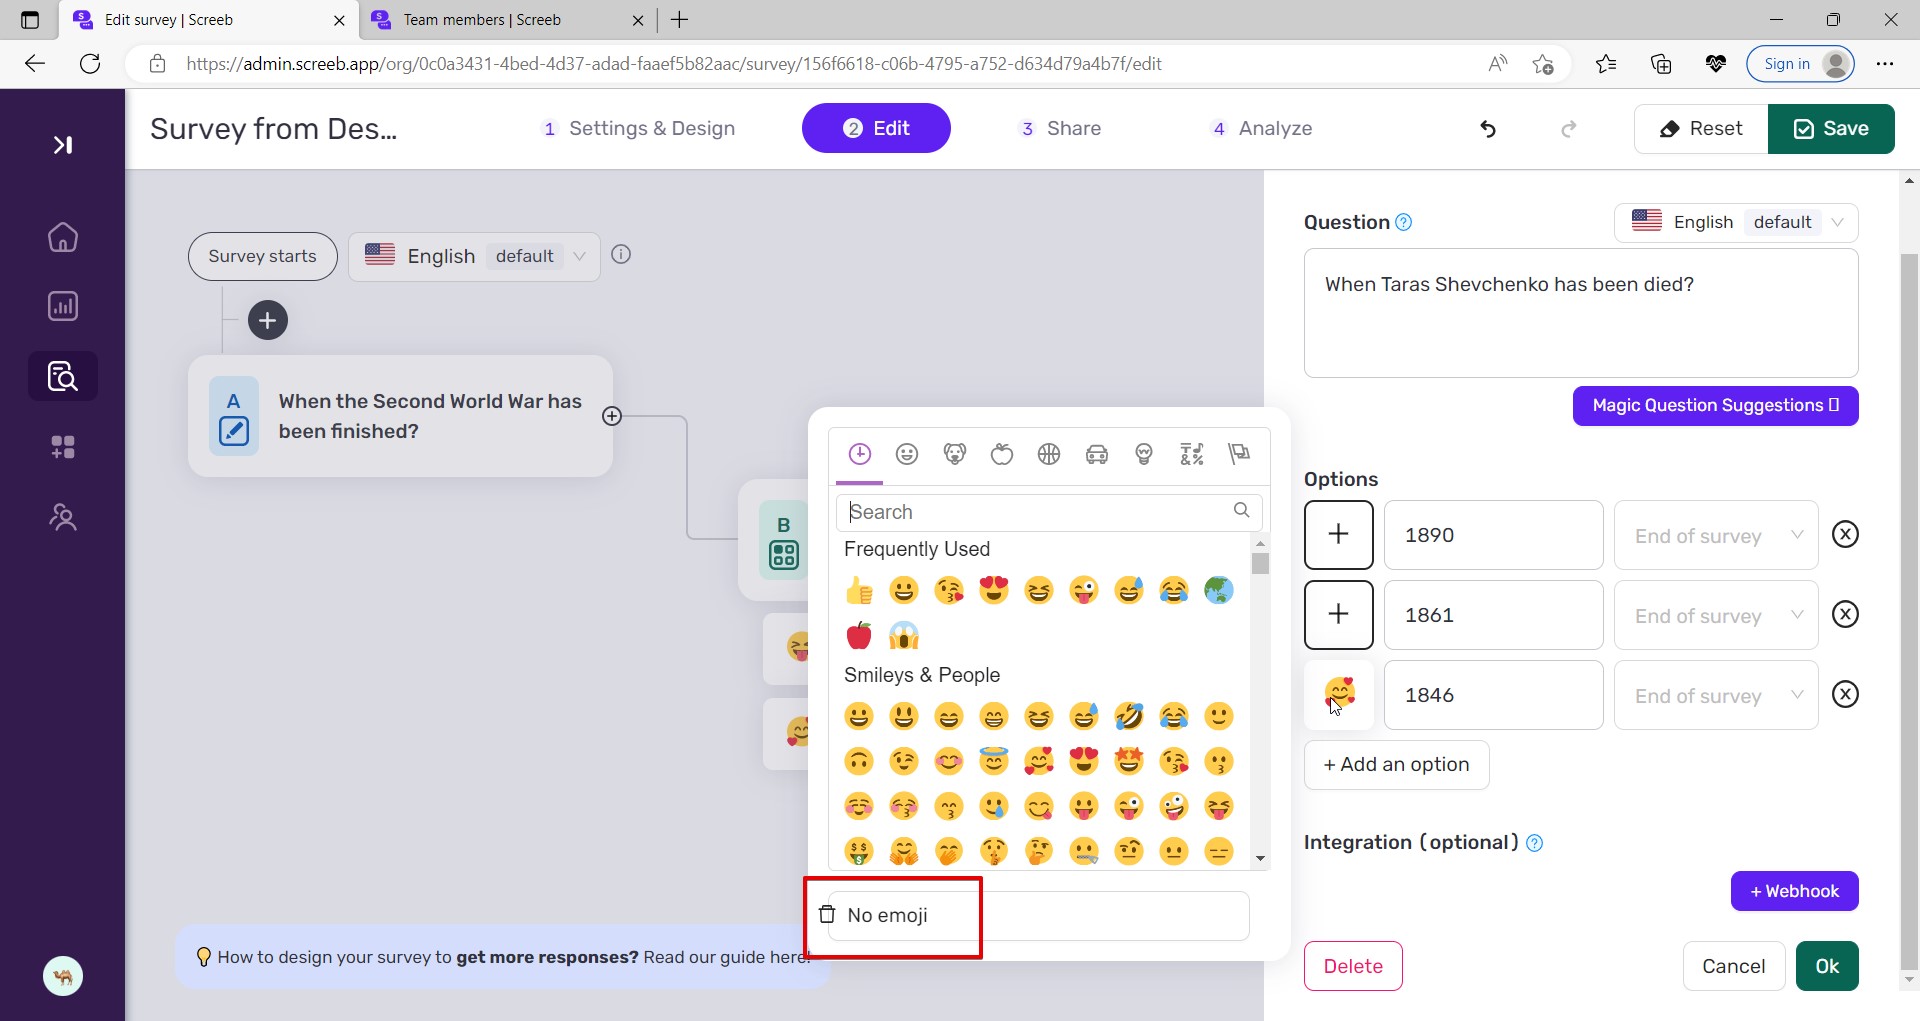Click the emoji search field
Viewport: 1920px width, 1021px height.
(x=1049, y=512)
